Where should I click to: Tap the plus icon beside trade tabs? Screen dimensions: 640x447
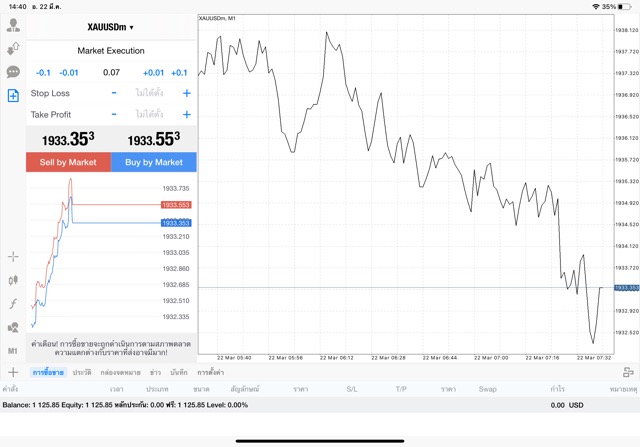coord(13,372)
